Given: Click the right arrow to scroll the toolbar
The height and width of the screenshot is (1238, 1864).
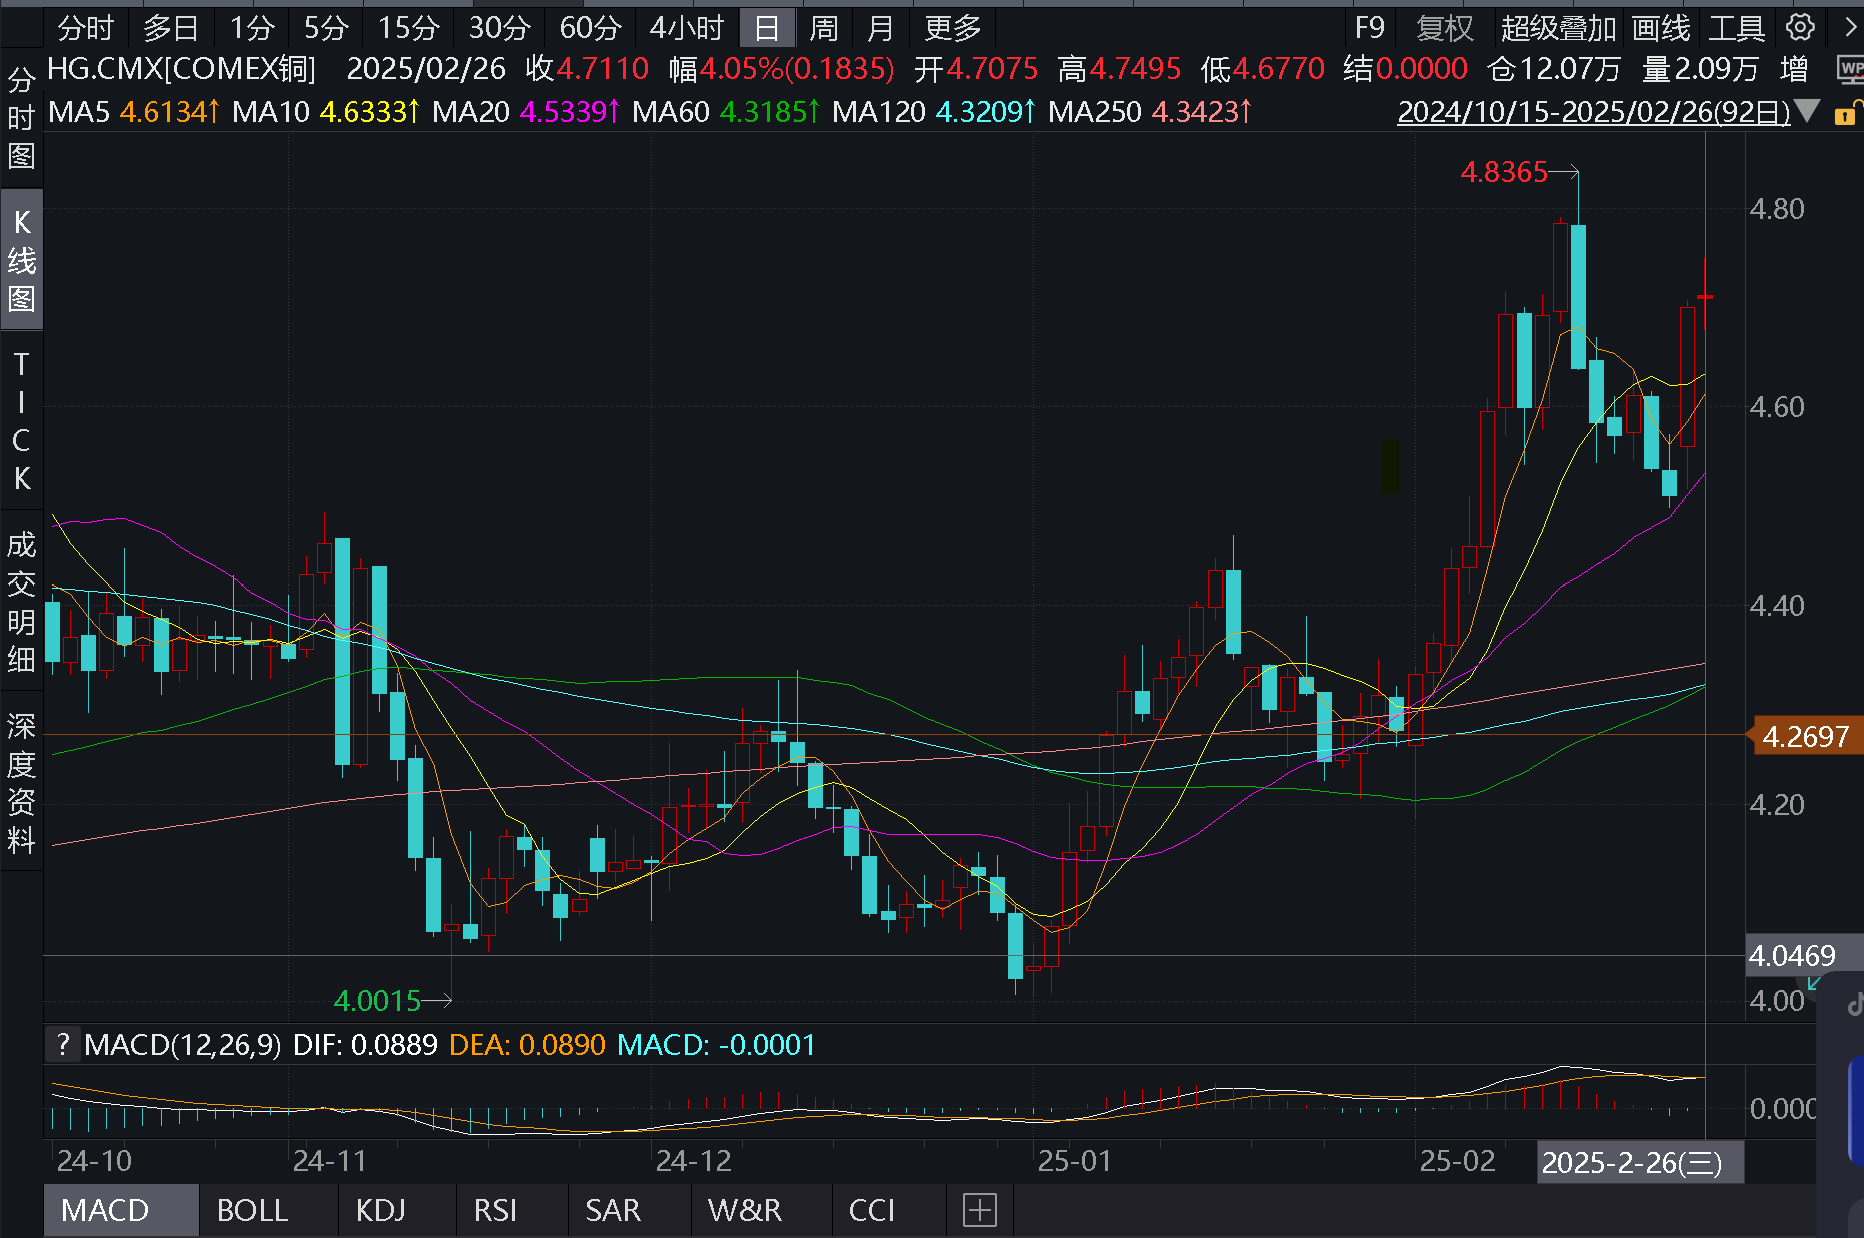Looking at the screenshot, I should point(1848,27).
